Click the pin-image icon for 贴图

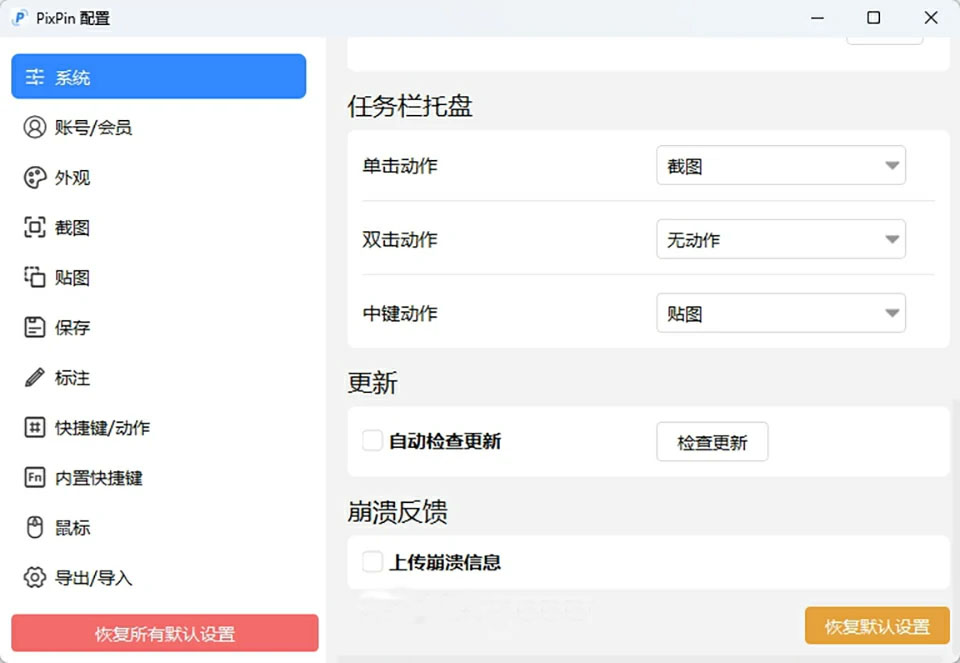(x=35, y=277)
